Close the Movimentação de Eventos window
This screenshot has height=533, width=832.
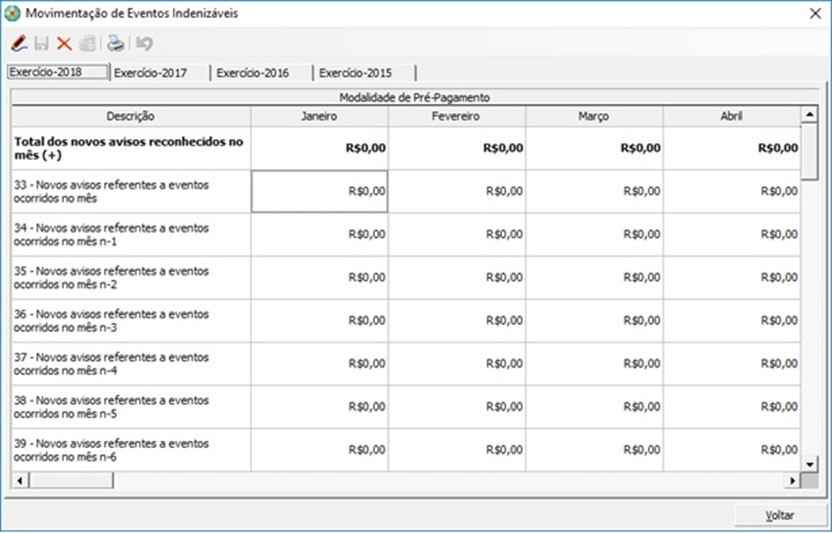tap(813, 14)
